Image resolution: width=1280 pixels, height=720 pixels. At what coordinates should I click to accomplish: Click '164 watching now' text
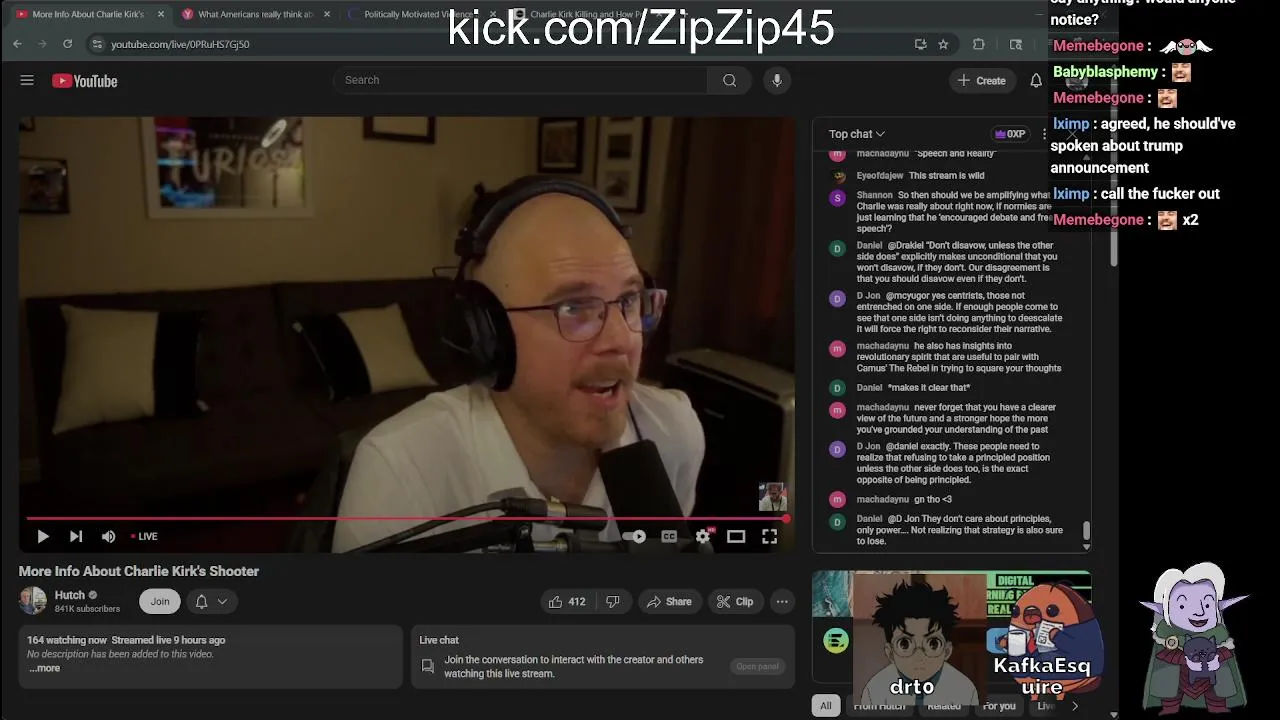pyautogui.click(x=67, y=640)
